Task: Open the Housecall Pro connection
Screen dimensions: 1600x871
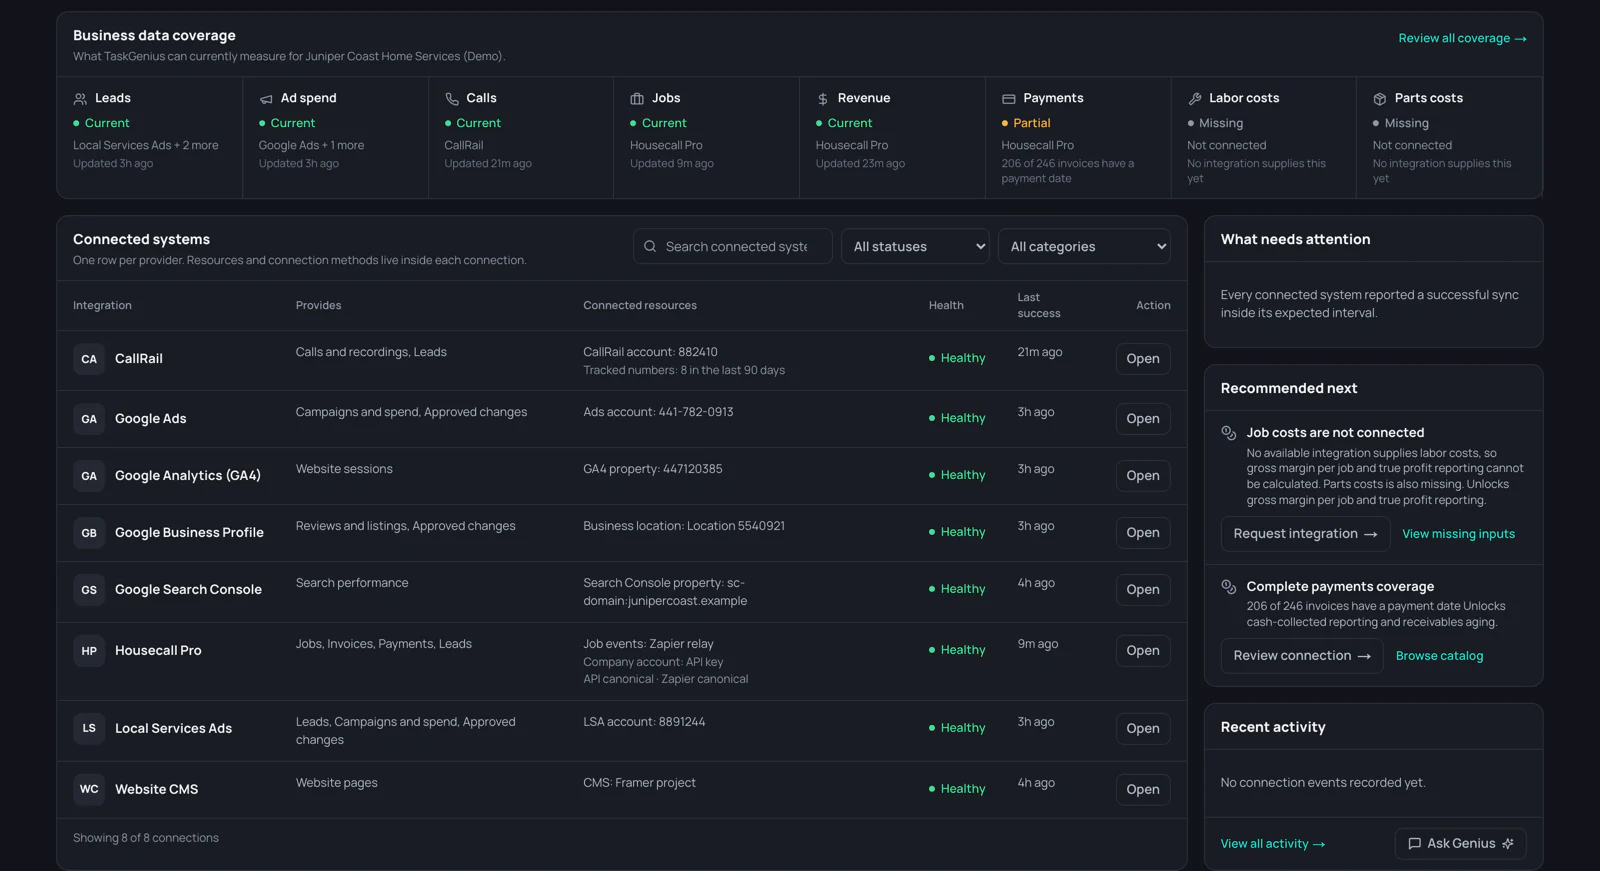Action: pos(1143,651)
